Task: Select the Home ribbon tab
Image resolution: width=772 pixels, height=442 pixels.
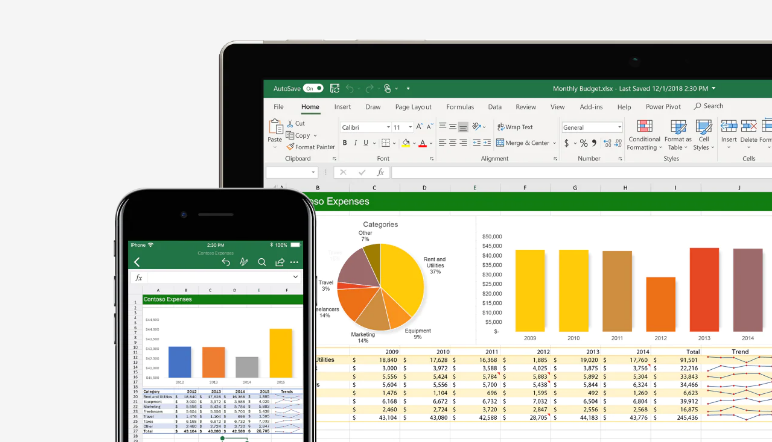Action: tap(310, 107)
